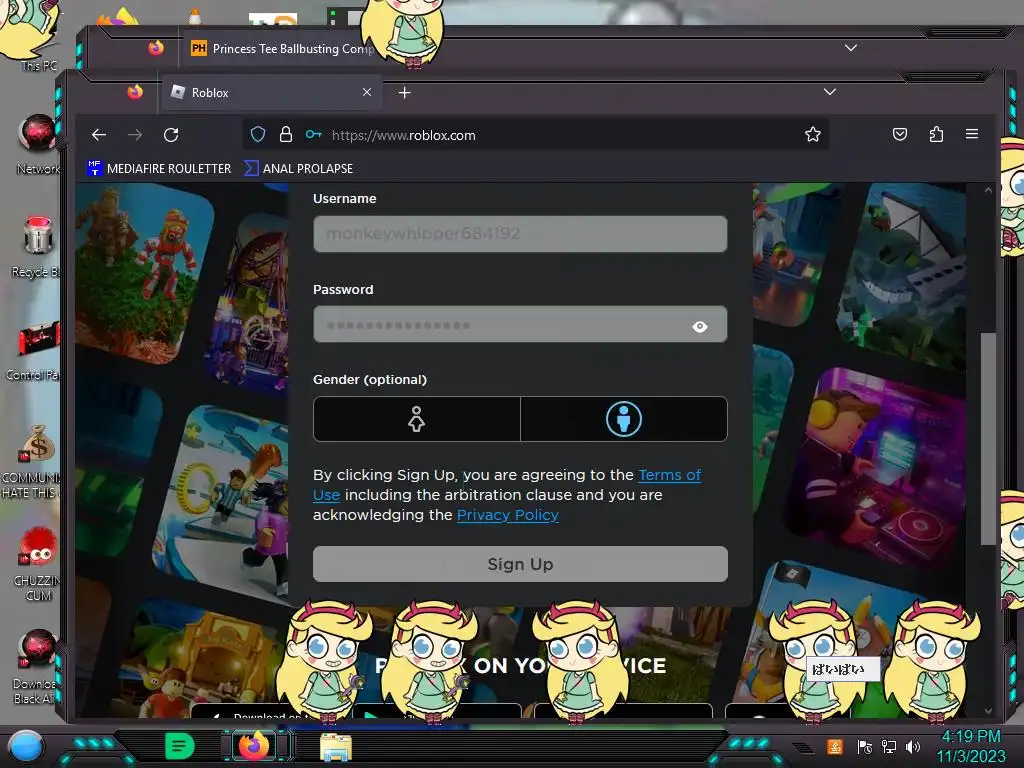Click the Firefox logo in the background window
This screenshot has width=1024, height=768.
coord(155,48)
